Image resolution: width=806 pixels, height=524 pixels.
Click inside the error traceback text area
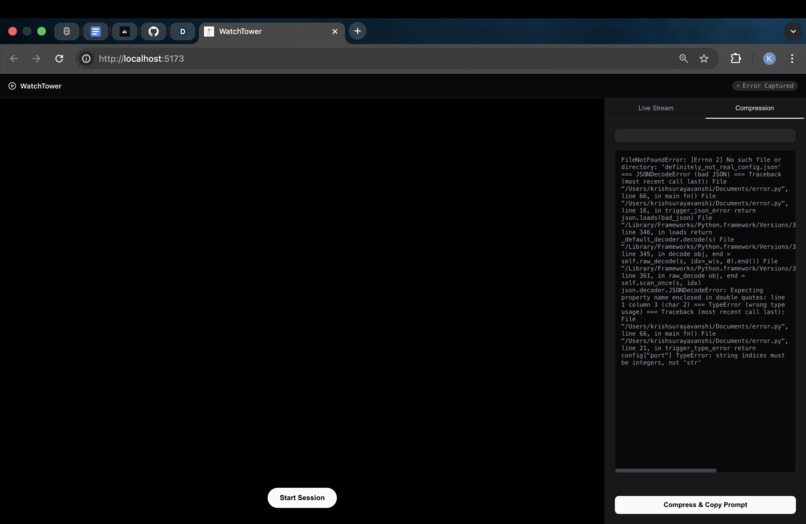pyautogui.click(x=705, y=311)
